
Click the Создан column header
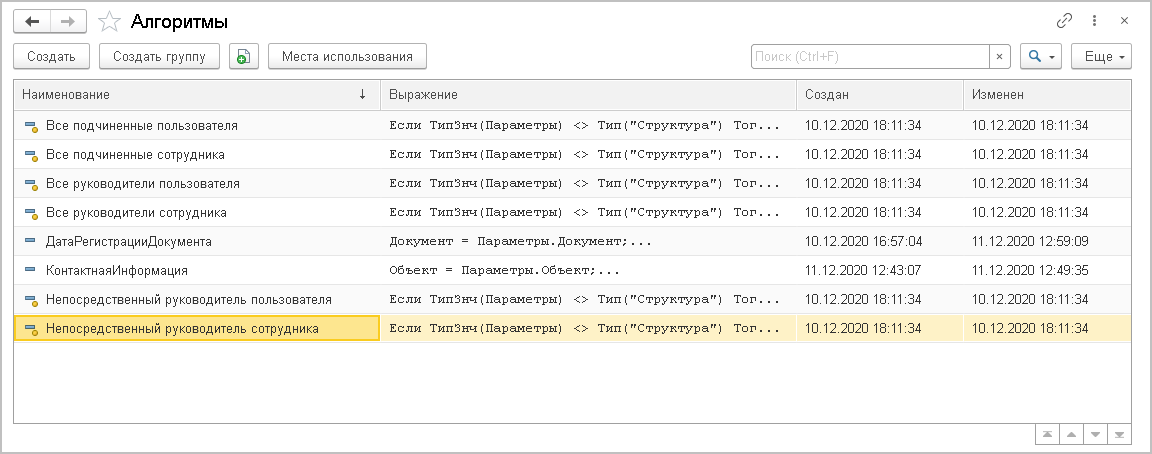tap(879, 94)
